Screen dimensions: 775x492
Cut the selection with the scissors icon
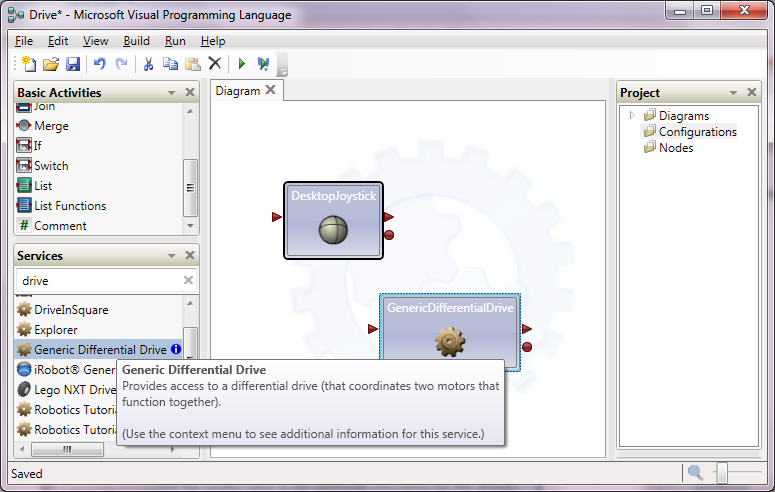[x=148, y=64]
